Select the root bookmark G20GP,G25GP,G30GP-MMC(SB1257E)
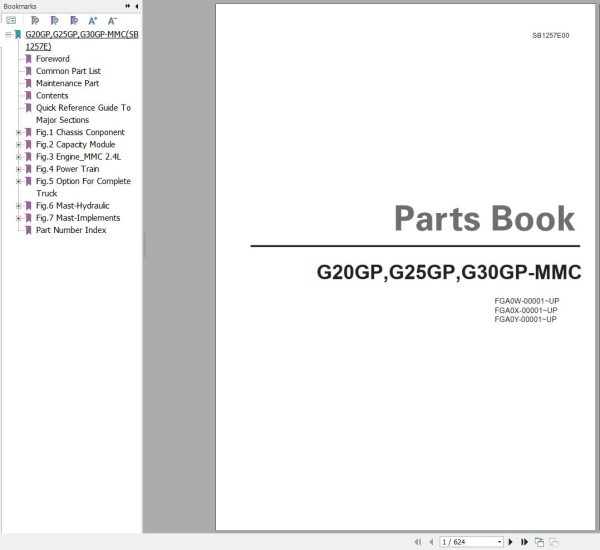600x550 pixels. click(82, 40)
